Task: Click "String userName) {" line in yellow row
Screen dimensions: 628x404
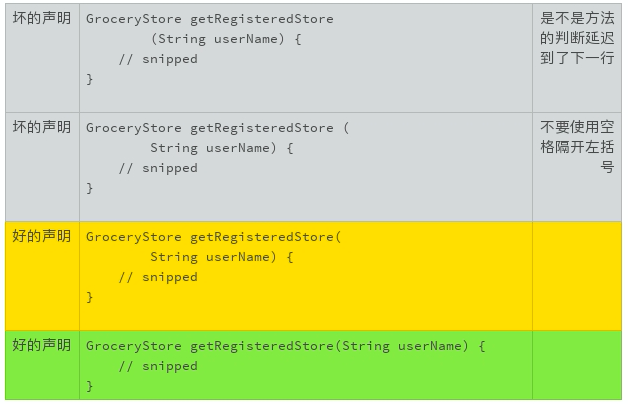Action: tap(222, 257)
